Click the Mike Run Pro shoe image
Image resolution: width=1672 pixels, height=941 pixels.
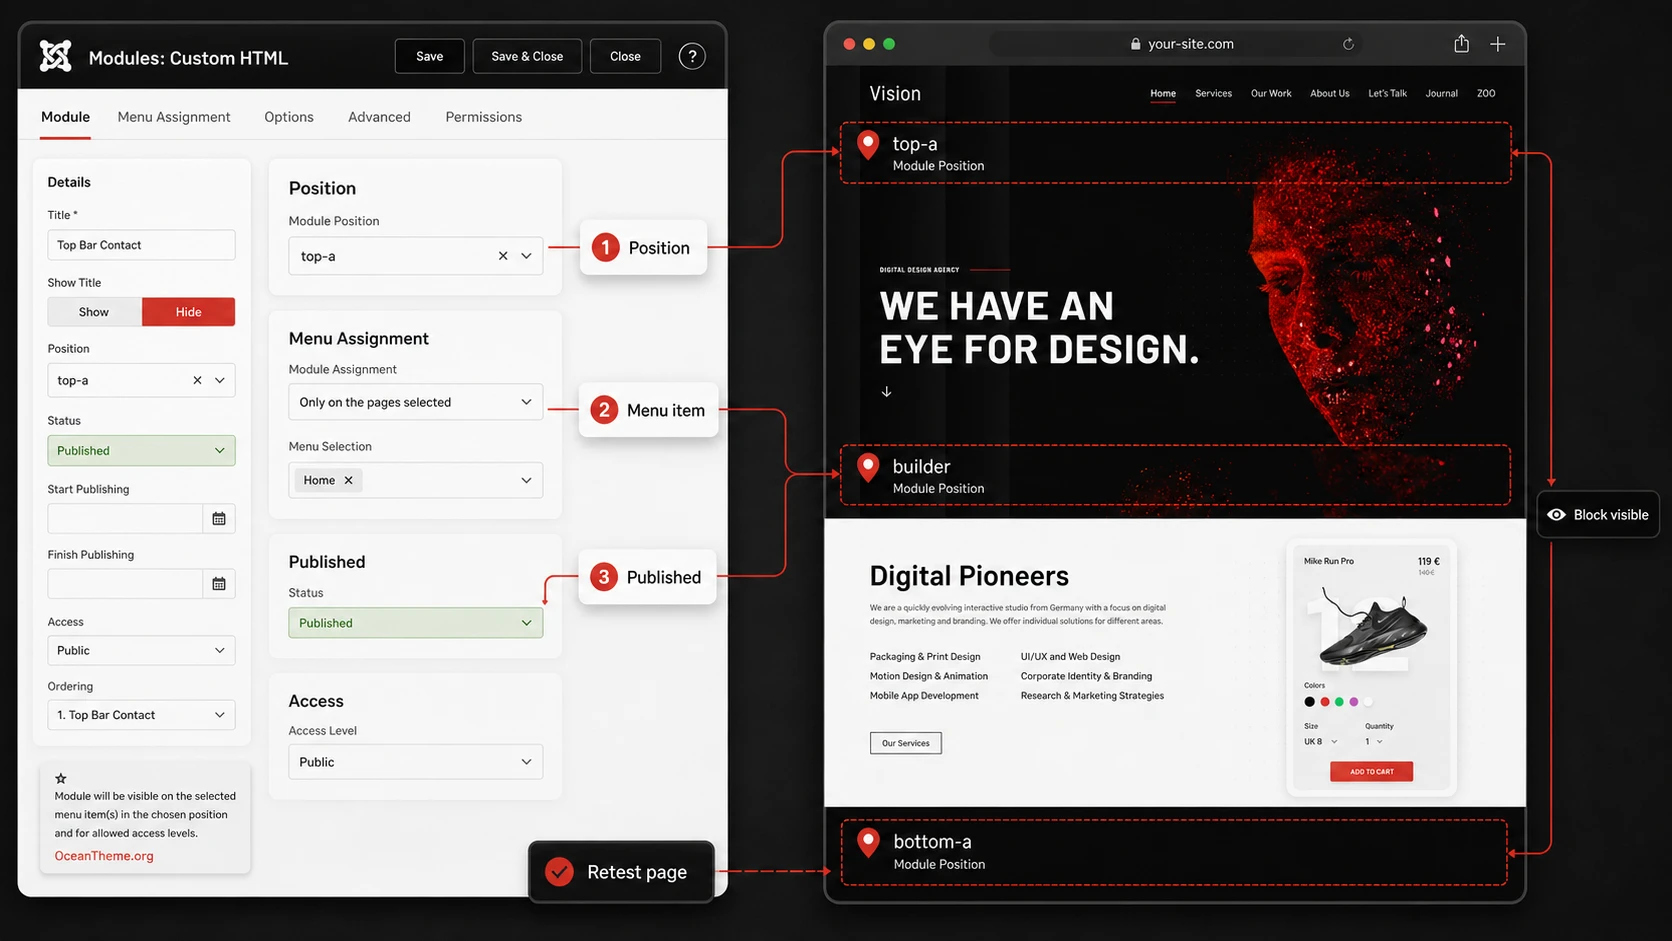click(1372, 630)
